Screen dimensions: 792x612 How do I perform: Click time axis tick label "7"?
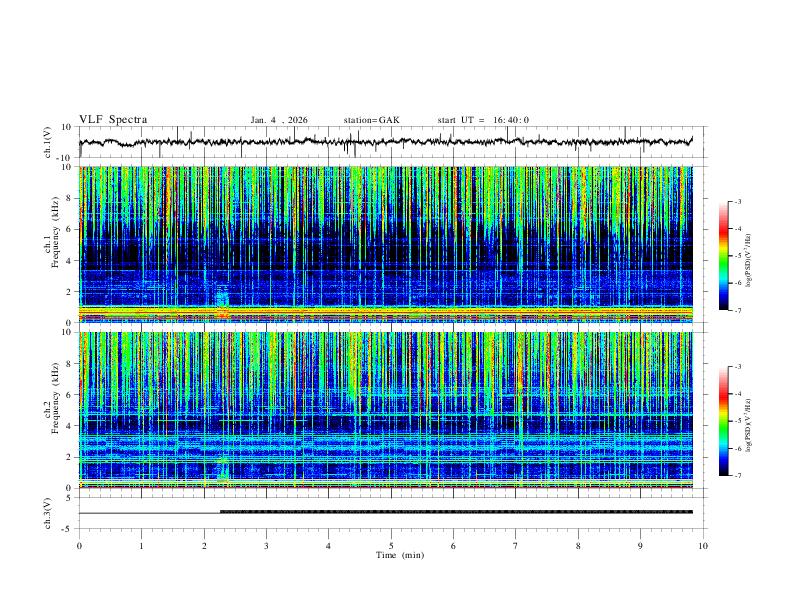pos(516,546)
